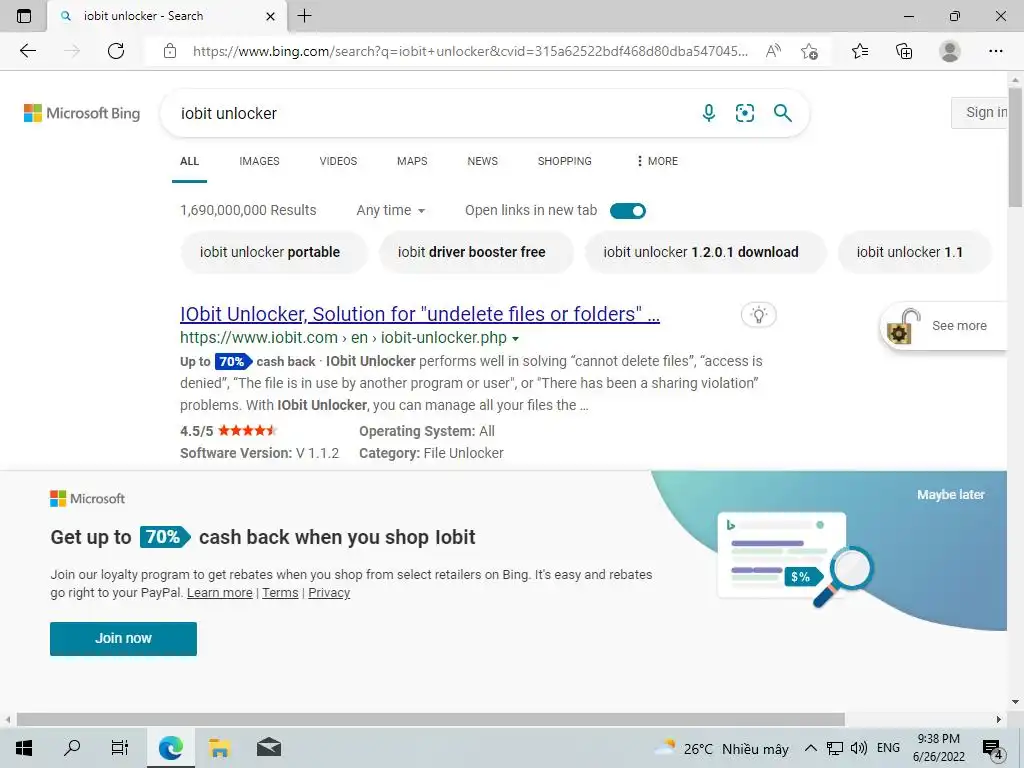Open the notification center
This screenshot has width=1024, height=768.
(x=992, y=748)
